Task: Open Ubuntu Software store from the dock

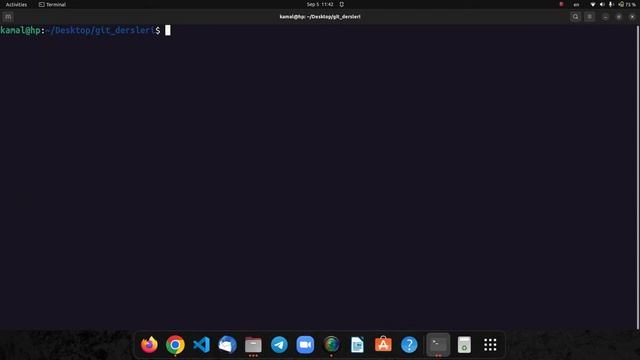Action: (x=383, y=344)
